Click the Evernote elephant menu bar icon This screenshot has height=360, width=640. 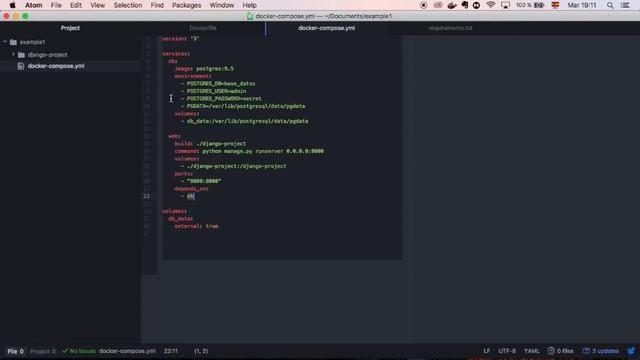[464, 5]
